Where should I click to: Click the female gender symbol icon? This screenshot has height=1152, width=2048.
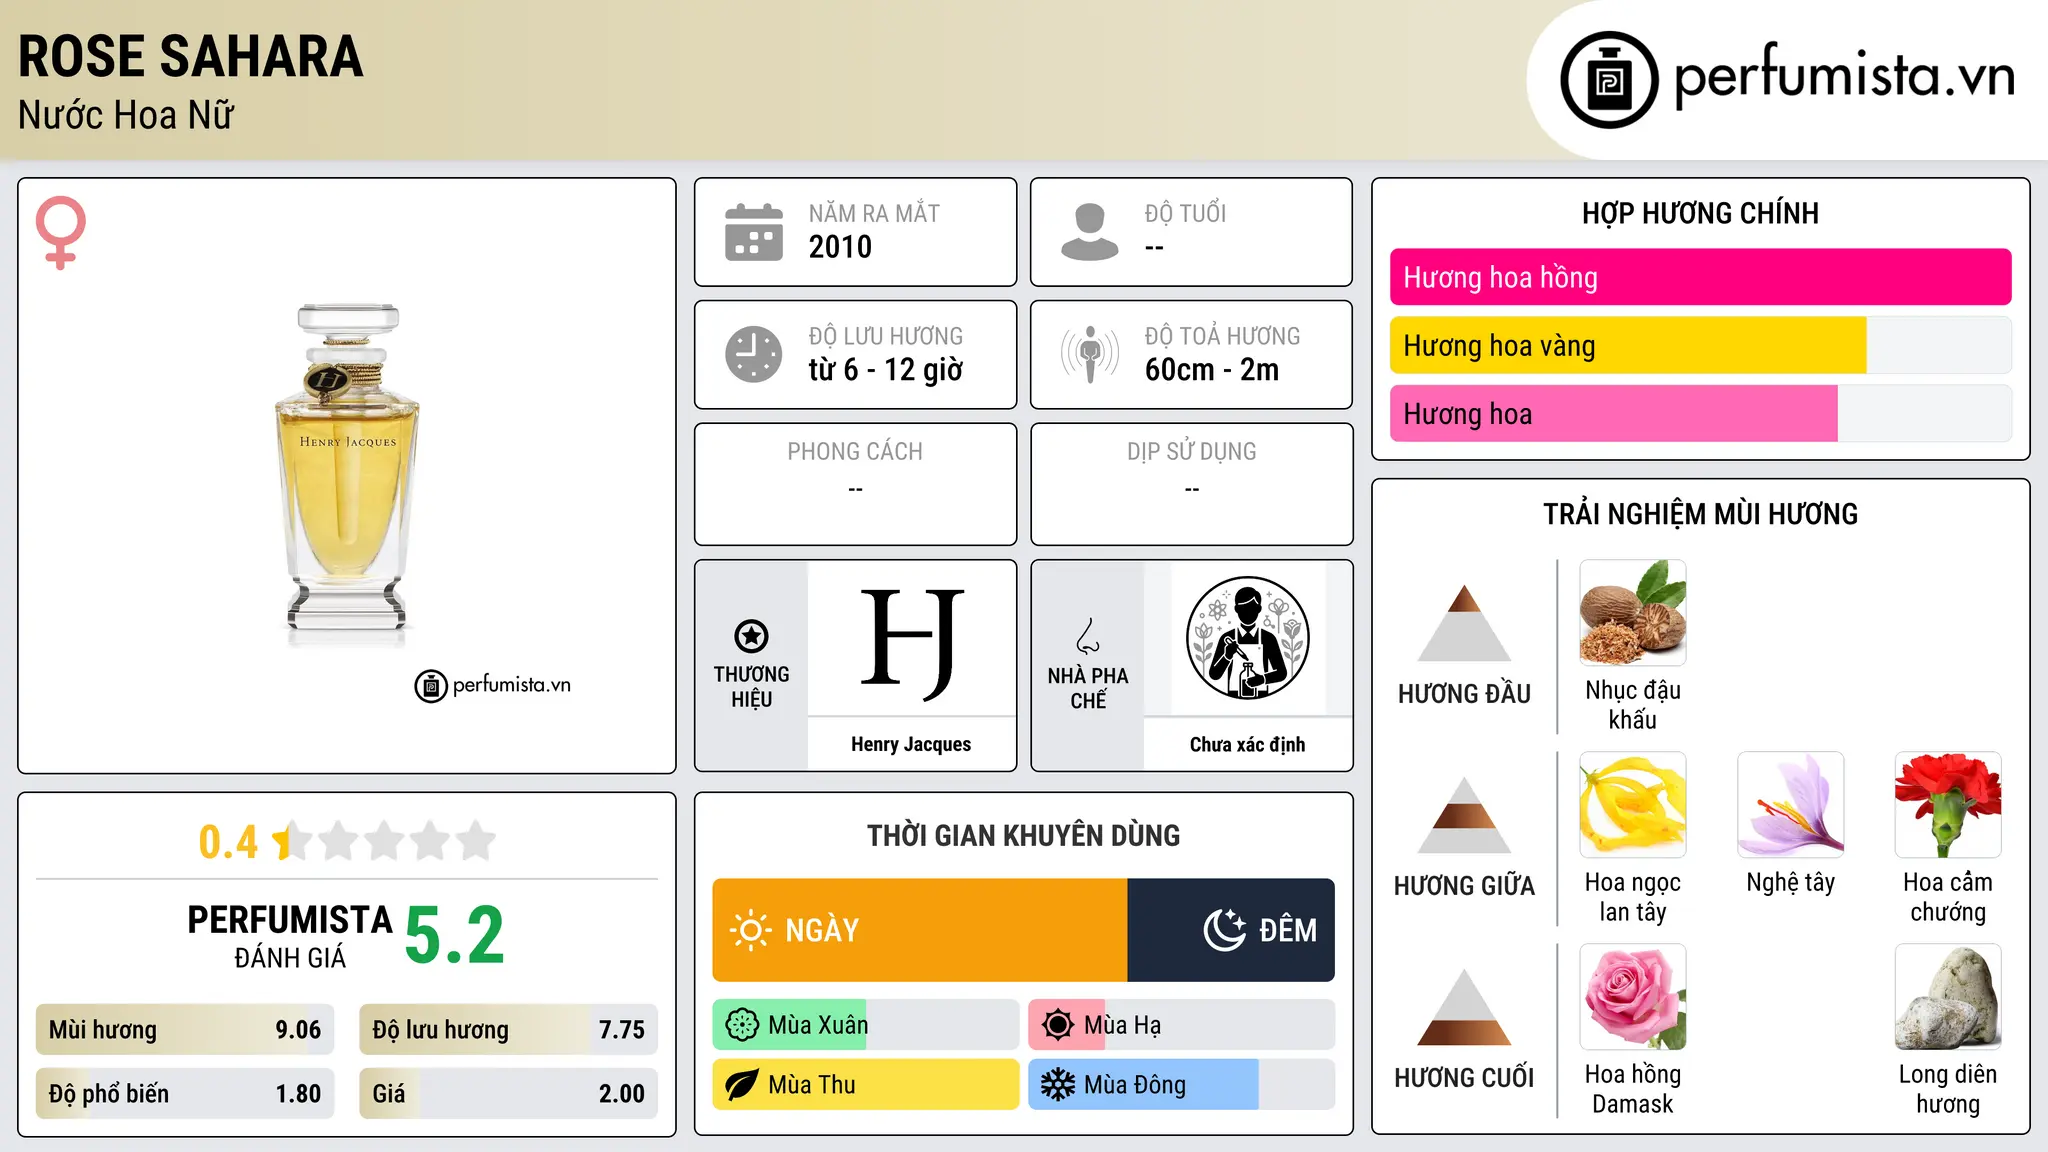tap(61, 232)
